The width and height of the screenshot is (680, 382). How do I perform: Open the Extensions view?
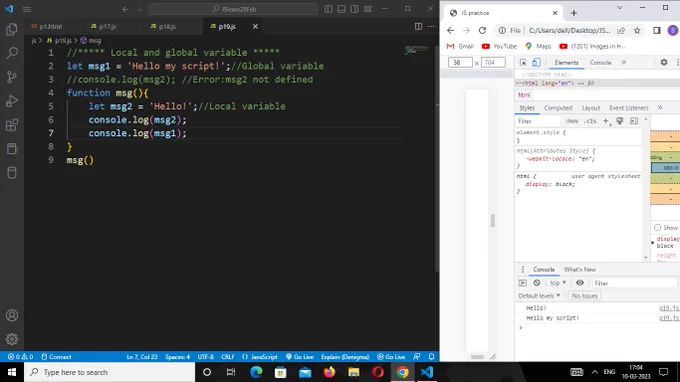[x=12, y=125]
